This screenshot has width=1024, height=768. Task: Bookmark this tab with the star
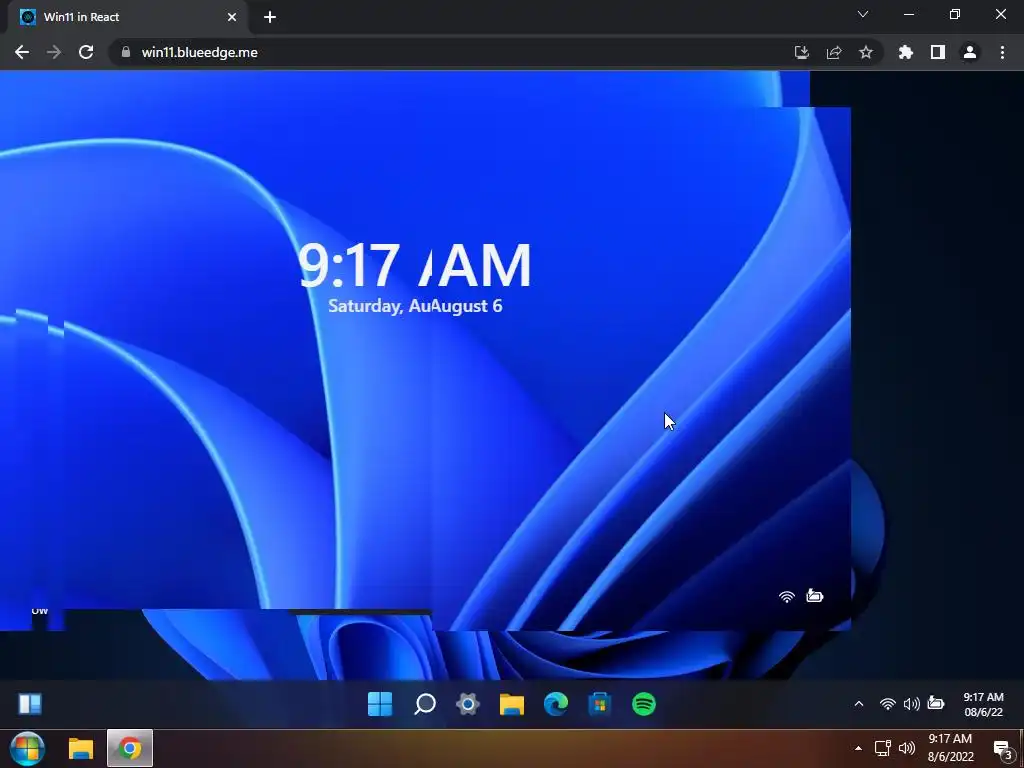866,52
